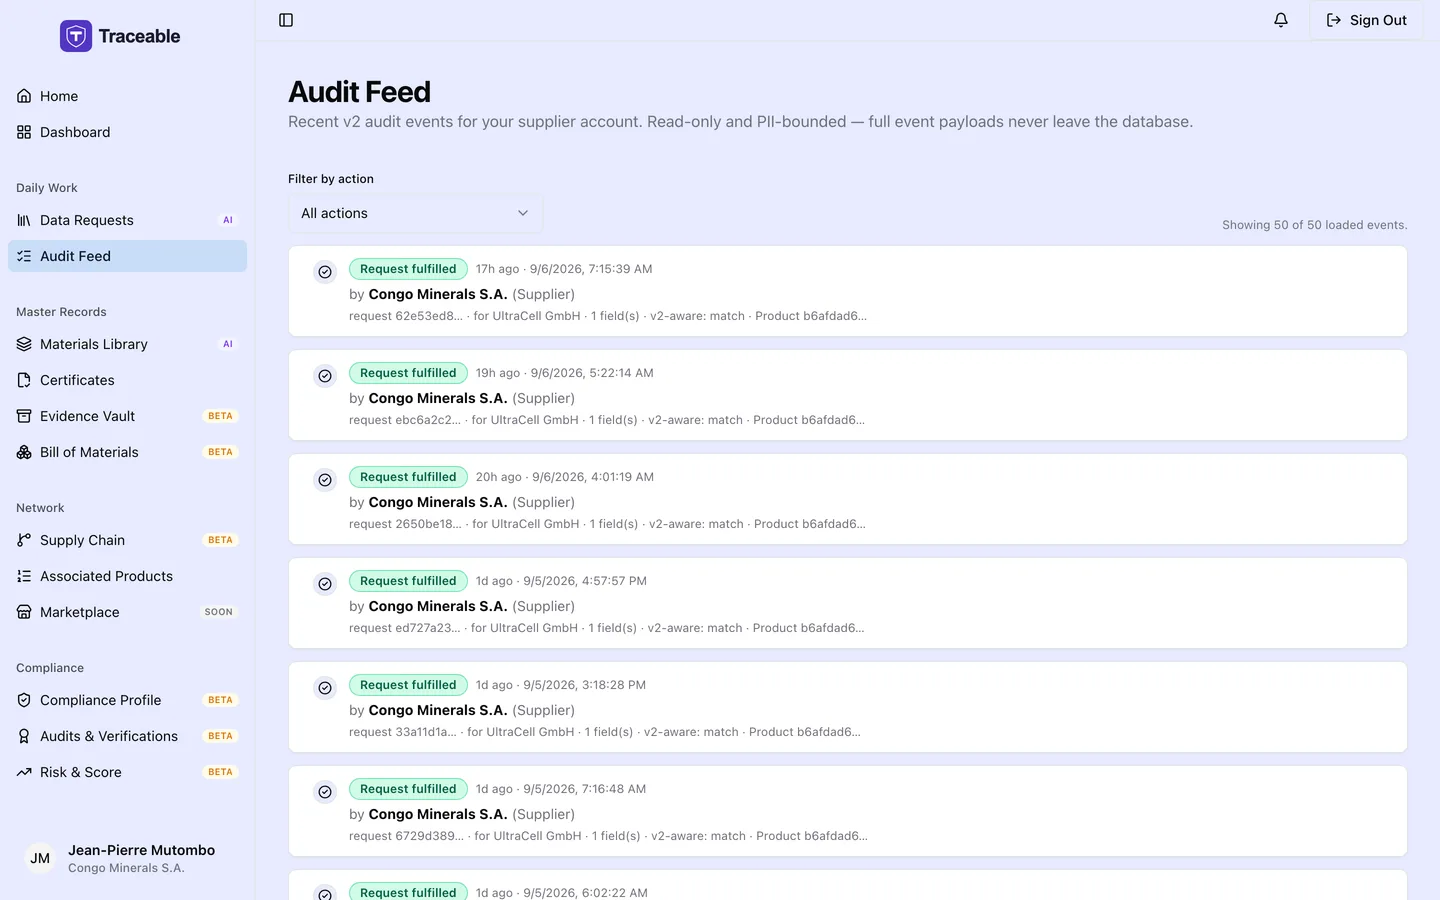The width and height of the screenshot is (1440, 900).
Task: Click check icon of 5:22:14 AM event
Action: click(x=325, y=376)
